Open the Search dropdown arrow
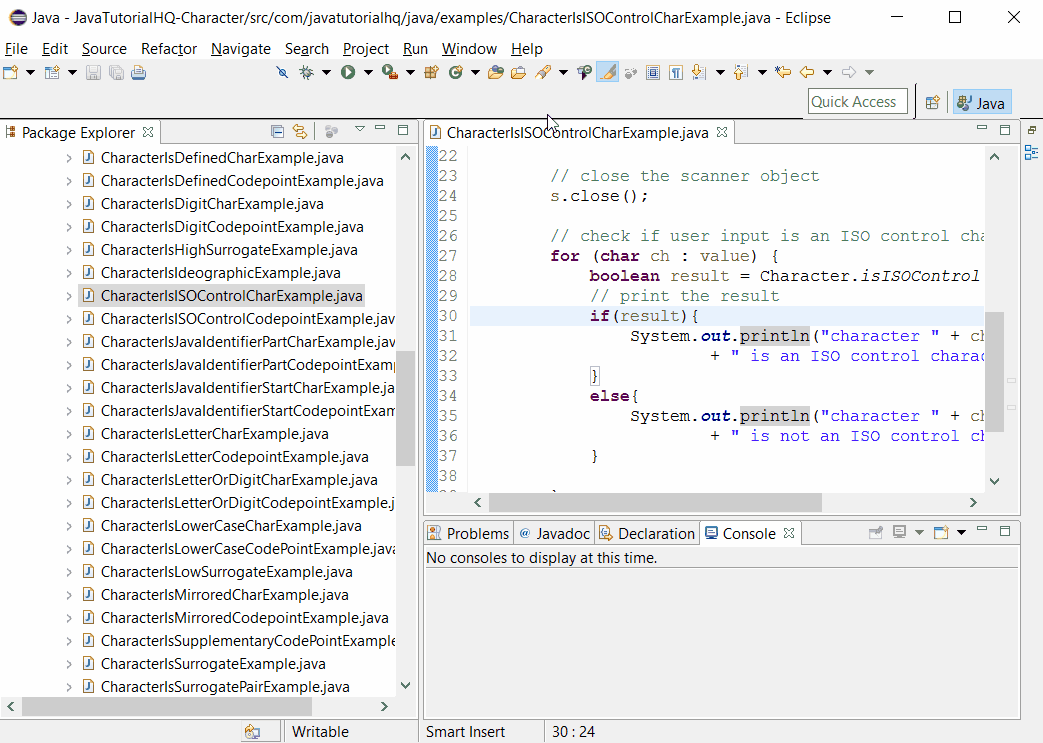The height and width of the screenshot is (743, 1043). tap(563, 73)
